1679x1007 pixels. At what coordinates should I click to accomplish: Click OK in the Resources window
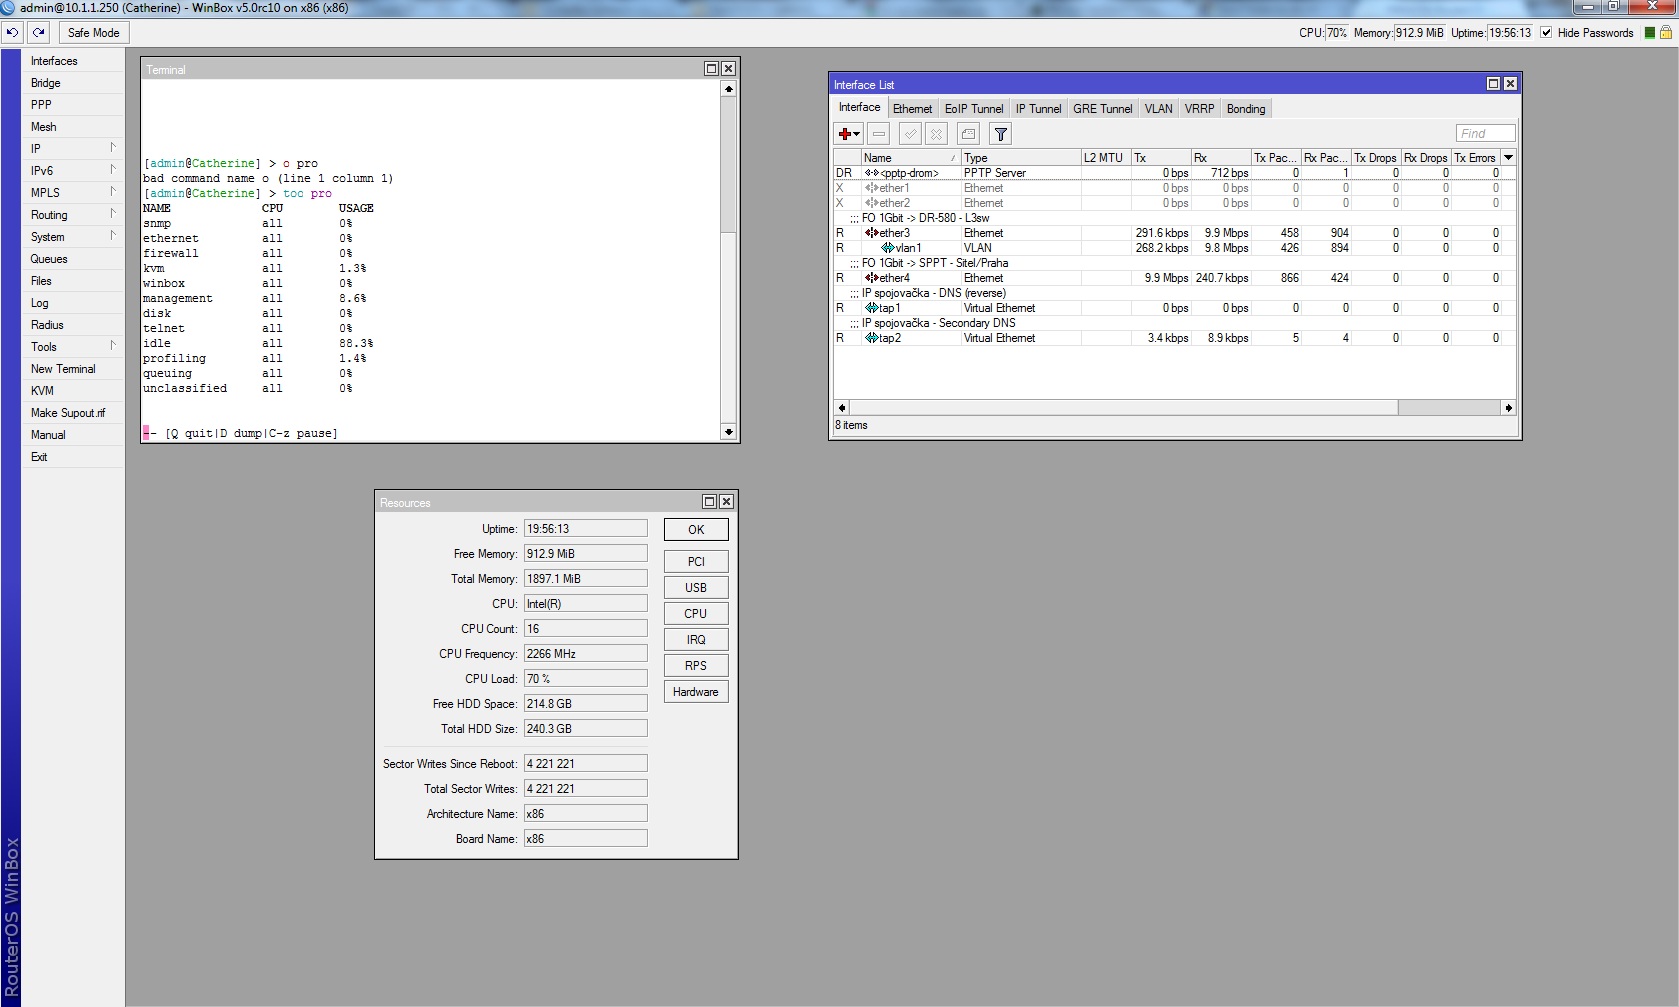tap(696, 530)
